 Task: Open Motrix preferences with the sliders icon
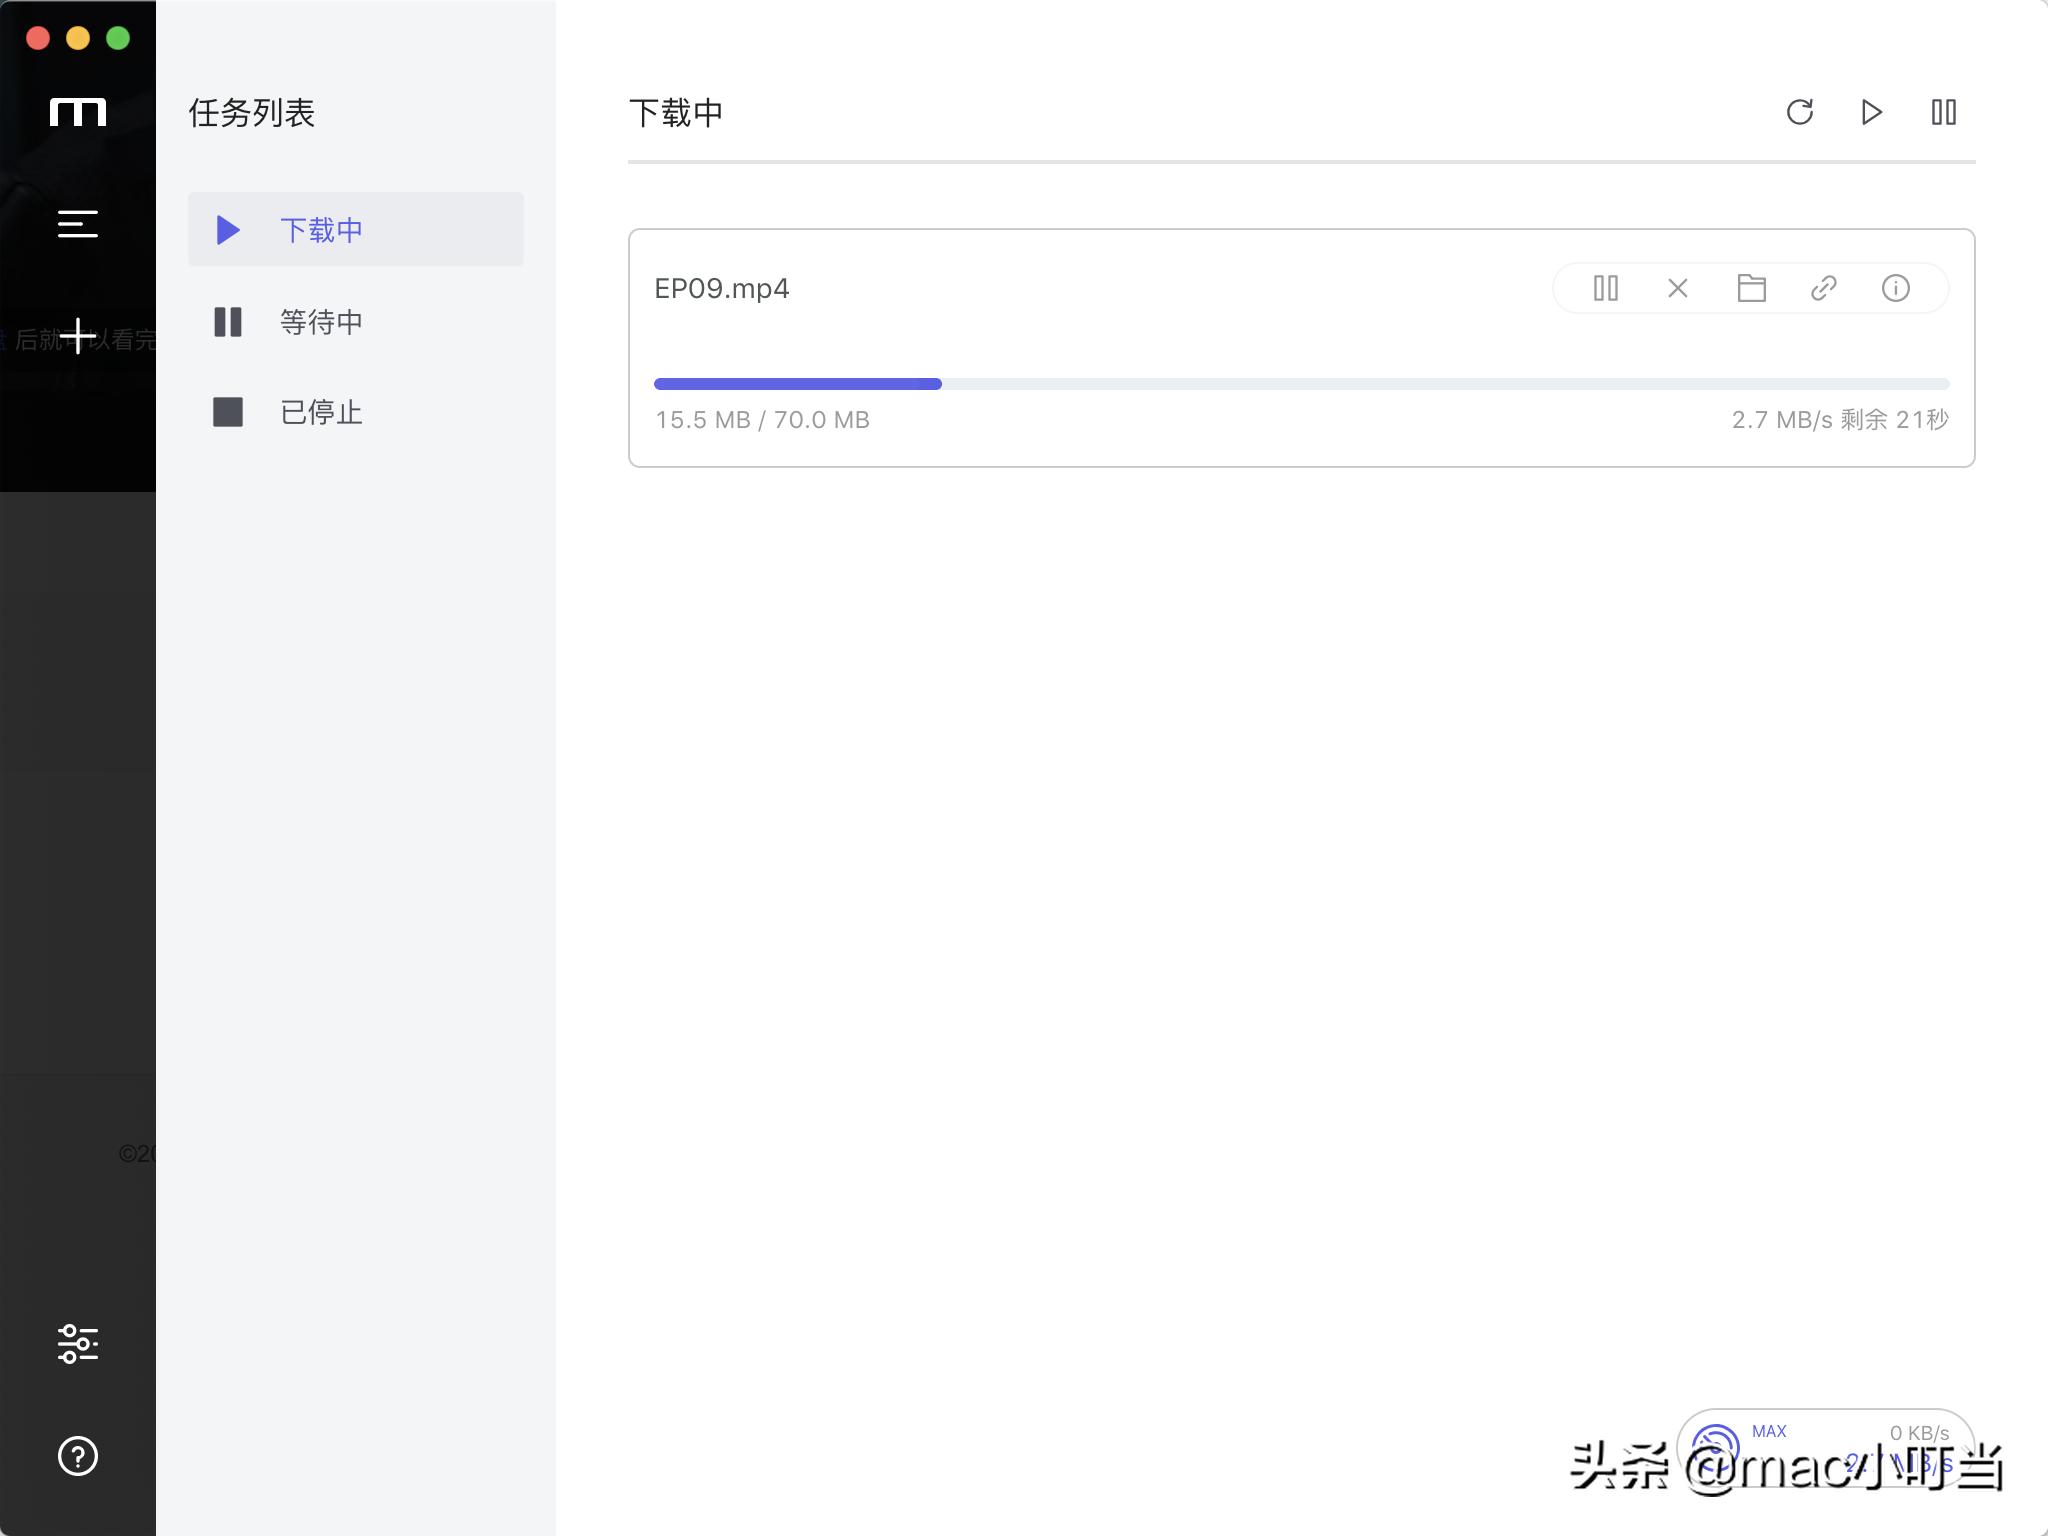(x=77, y=1345)
